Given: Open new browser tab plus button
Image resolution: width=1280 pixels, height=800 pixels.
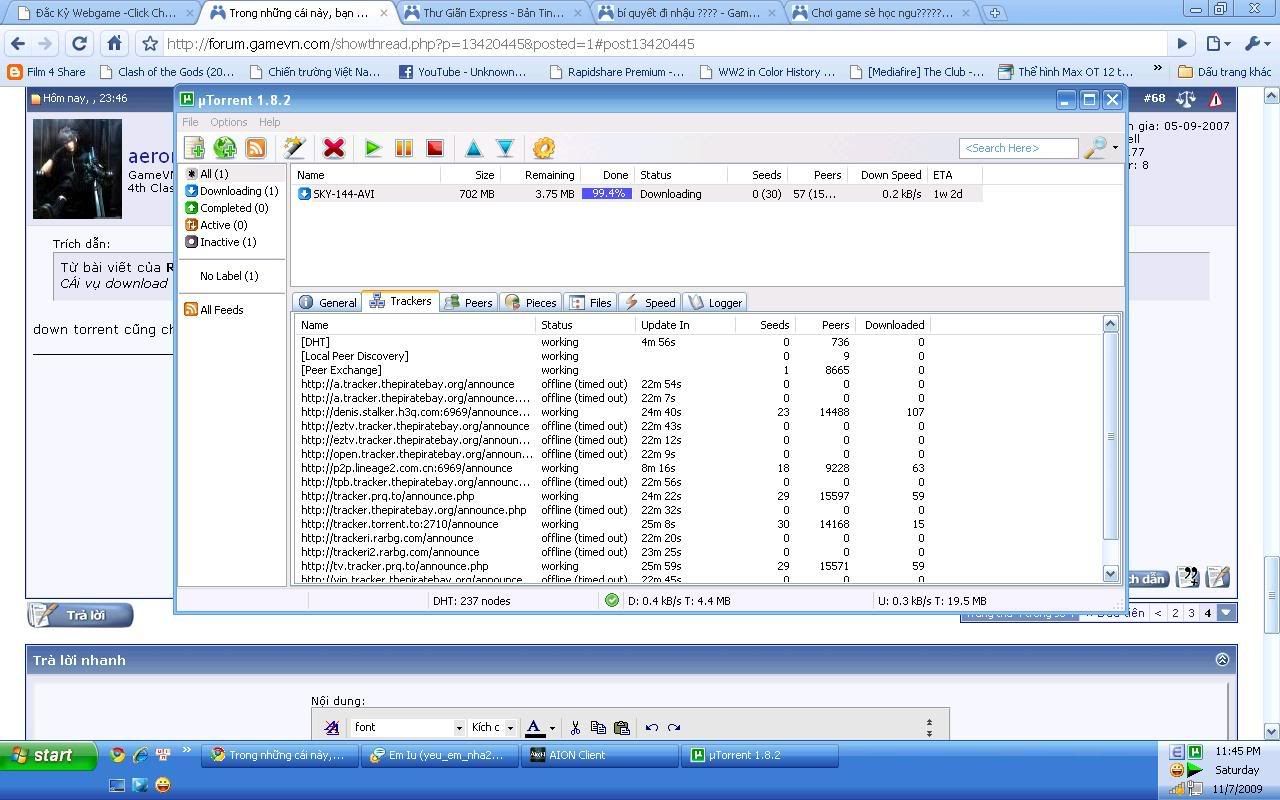Looking at the screenshot, I should point(995,13).
